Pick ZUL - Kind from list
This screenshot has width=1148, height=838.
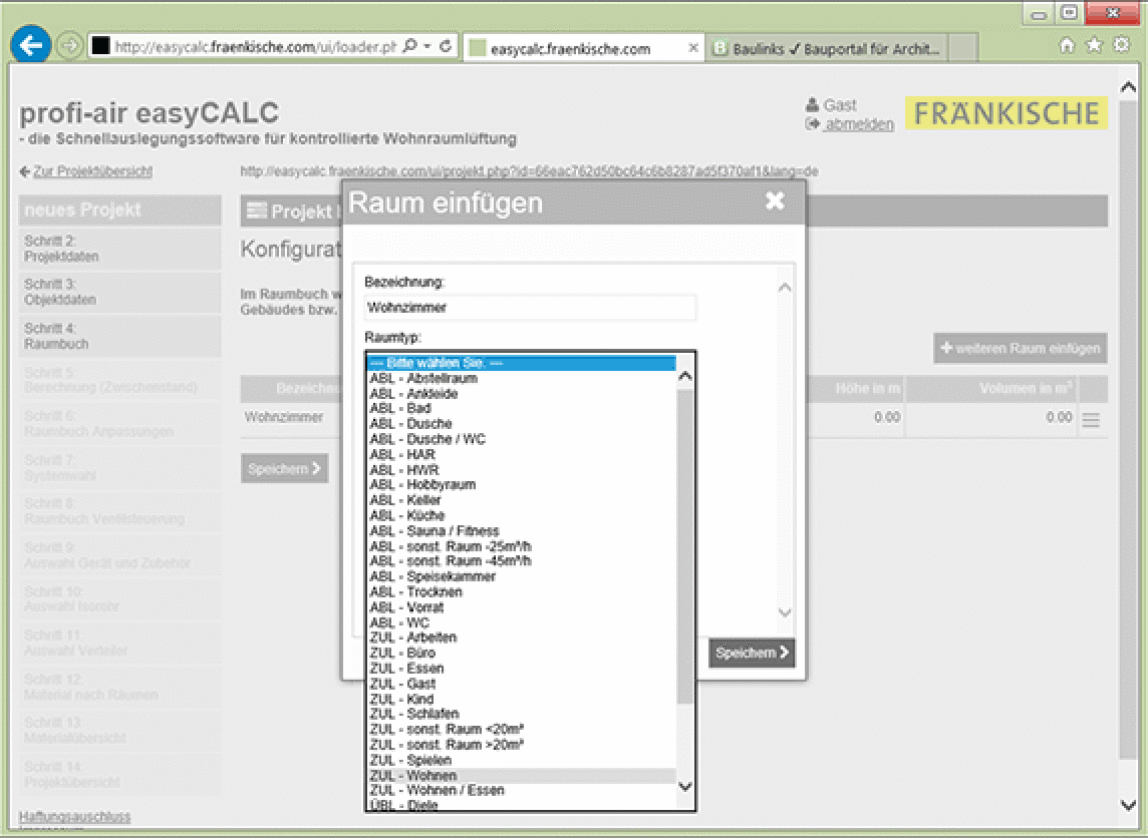point(521,699)
